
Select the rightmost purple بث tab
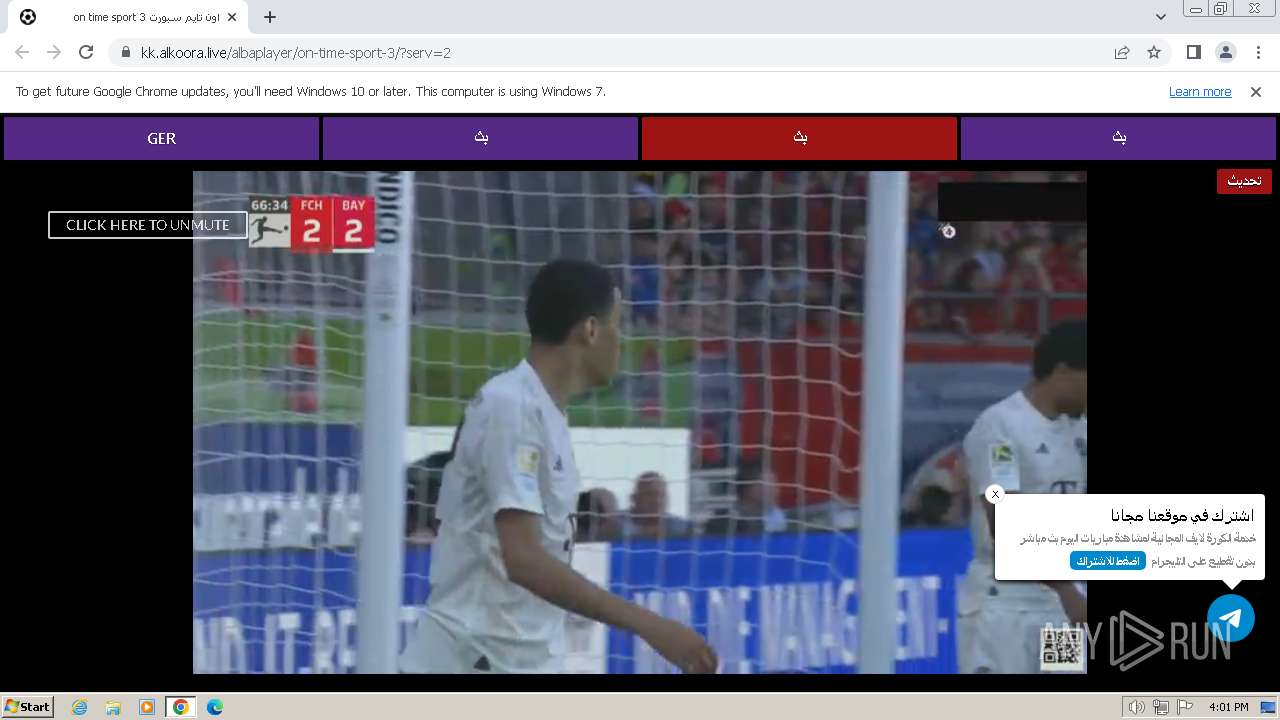click(1118, 139)
